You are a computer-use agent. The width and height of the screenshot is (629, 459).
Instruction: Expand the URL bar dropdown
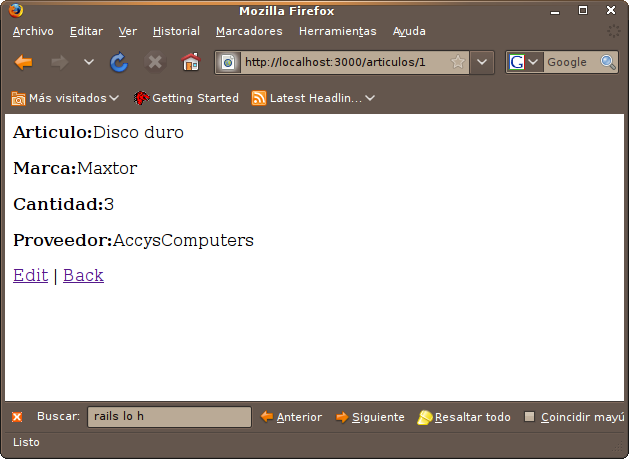click(482, 62)
